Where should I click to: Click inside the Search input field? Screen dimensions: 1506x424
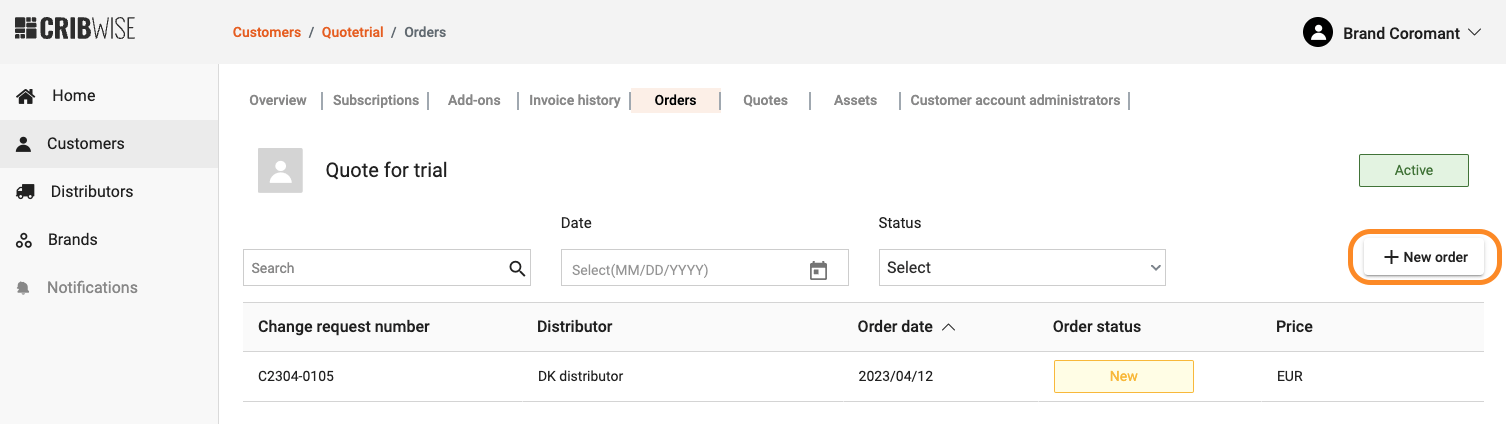click(x=375, y=268)
